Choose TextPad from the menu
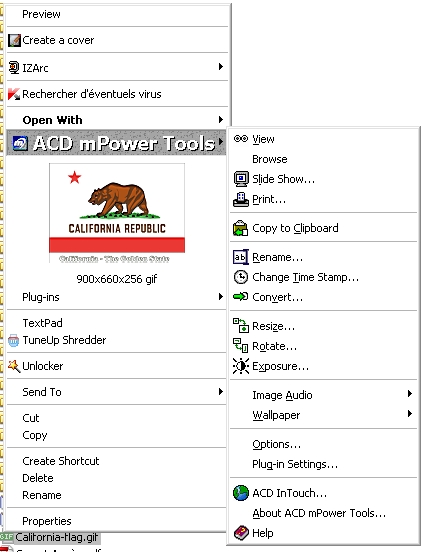 [117, 323]
